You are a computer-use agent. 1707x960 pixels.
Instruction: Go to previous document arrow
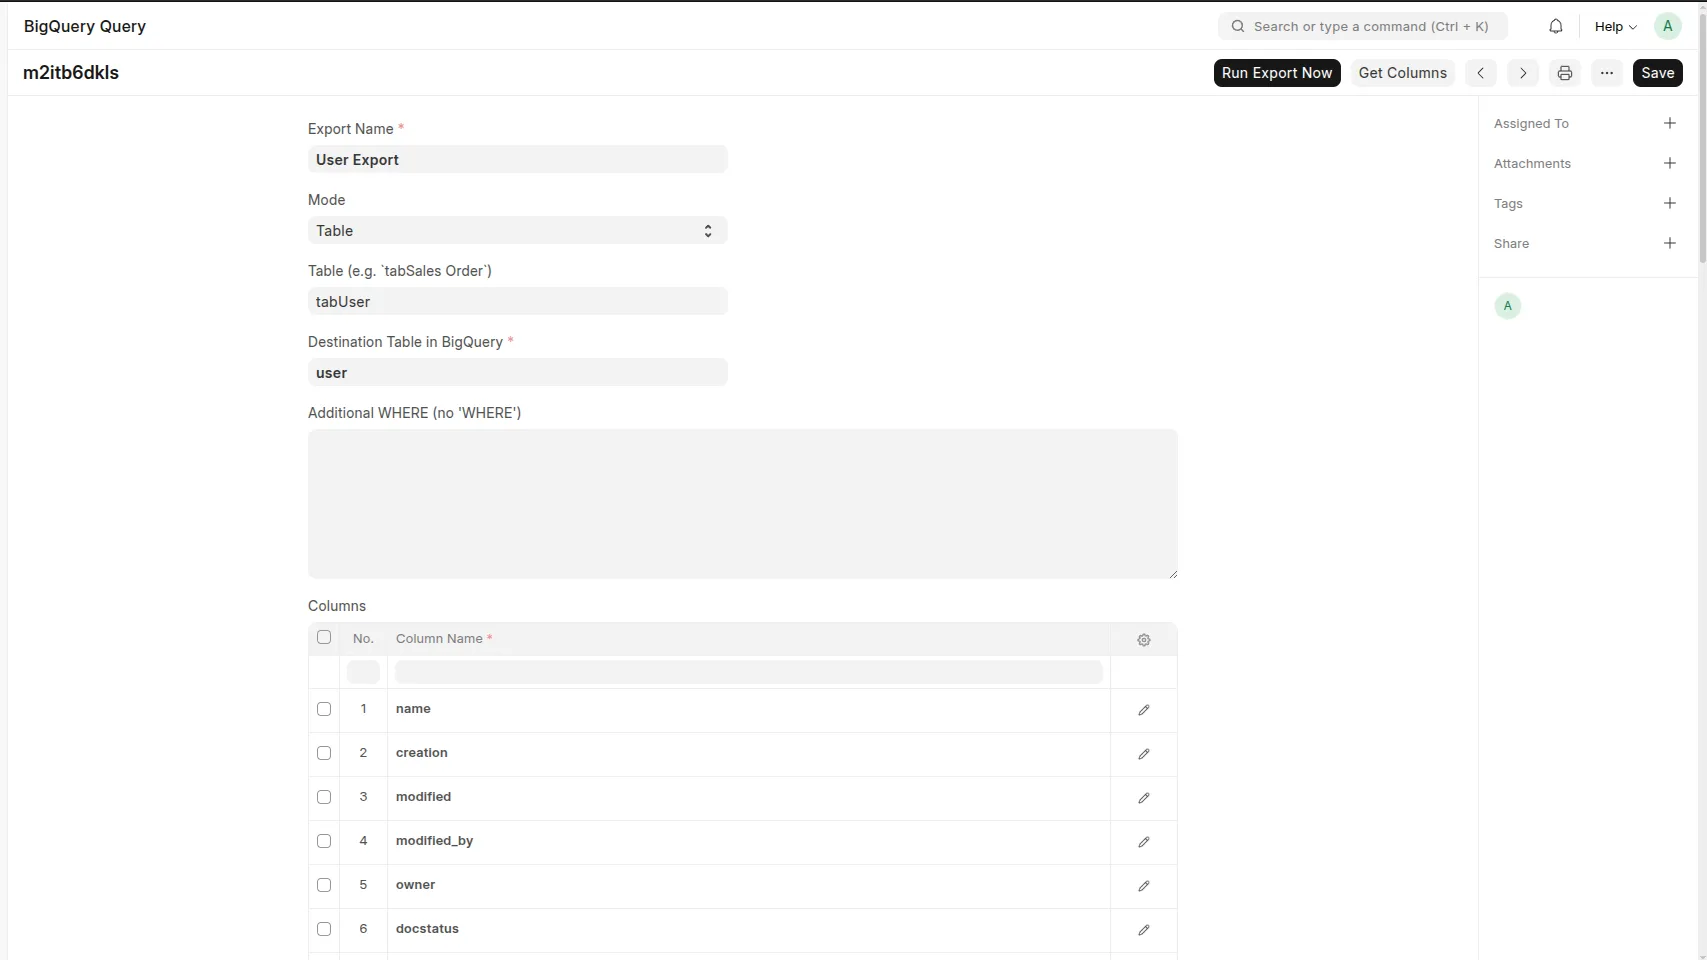coord(1480,73)
